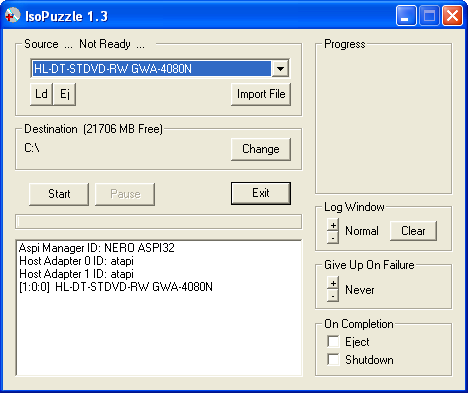Enable the Eject on completion checkbox
468x393 pixels.
[333, 341]
